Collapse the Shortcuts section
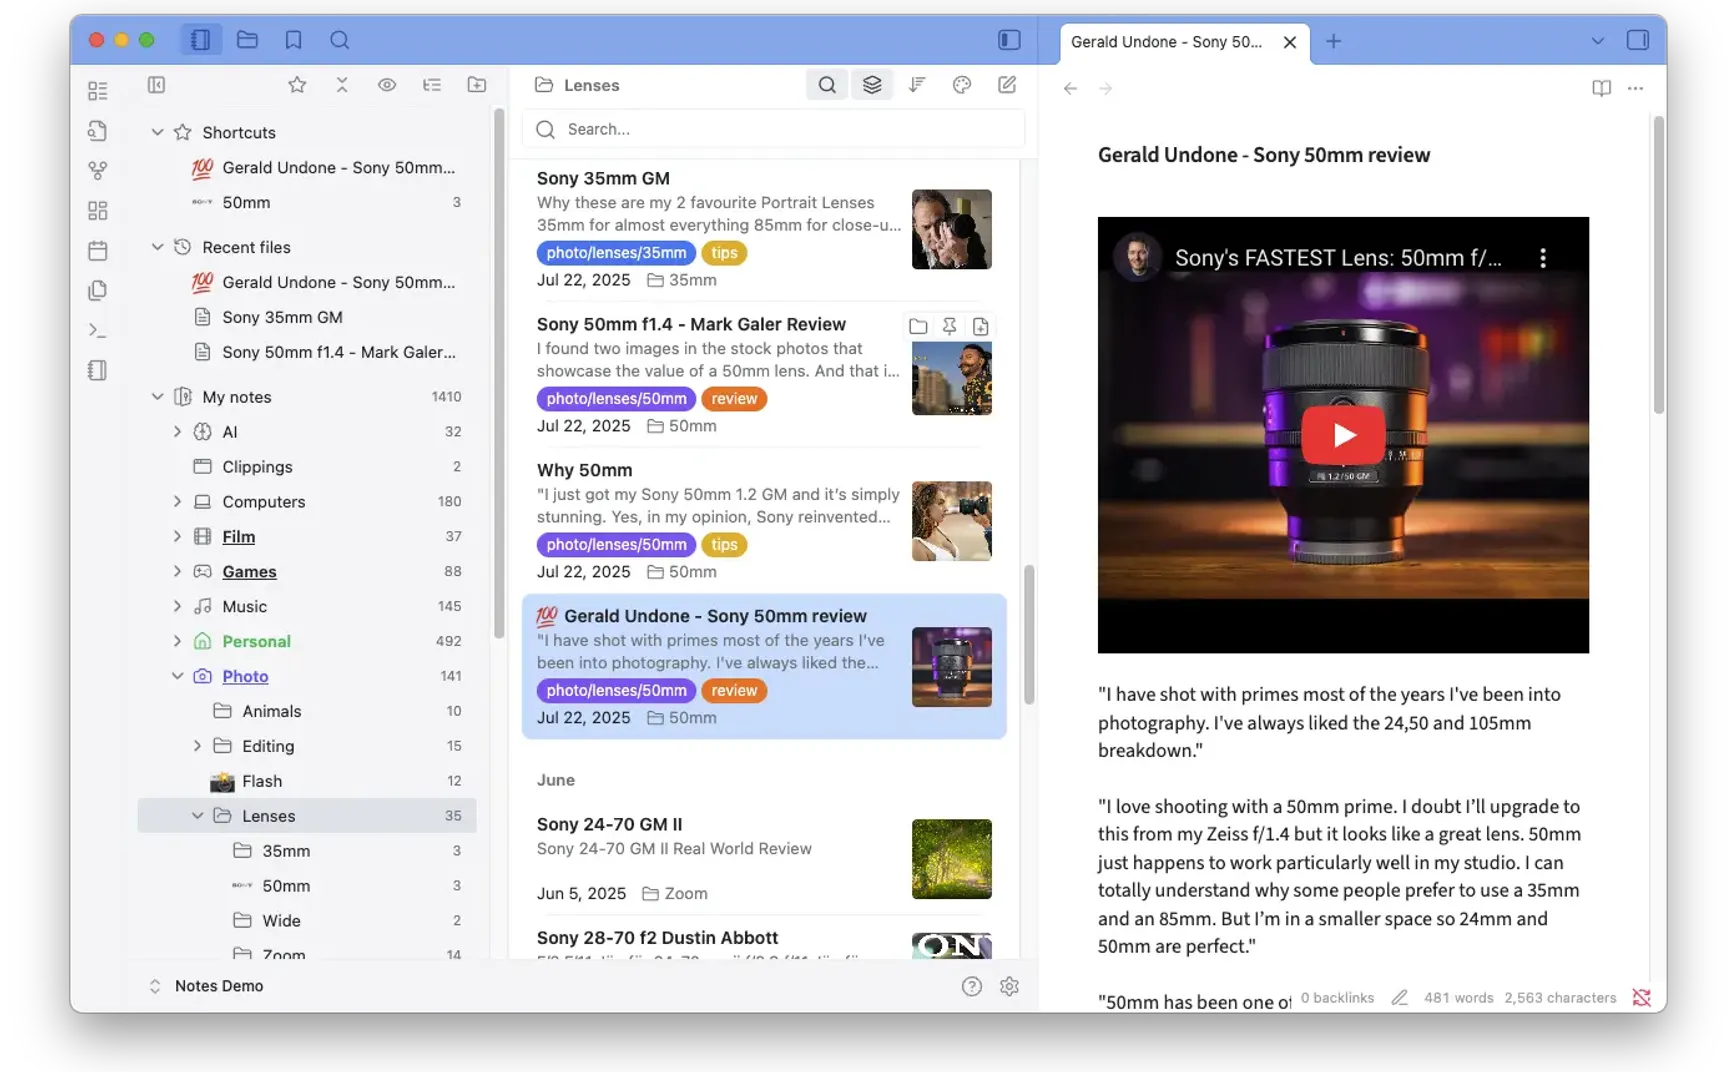The image size is (1736, 1072). pyautogui.click(x=157, y=131)
